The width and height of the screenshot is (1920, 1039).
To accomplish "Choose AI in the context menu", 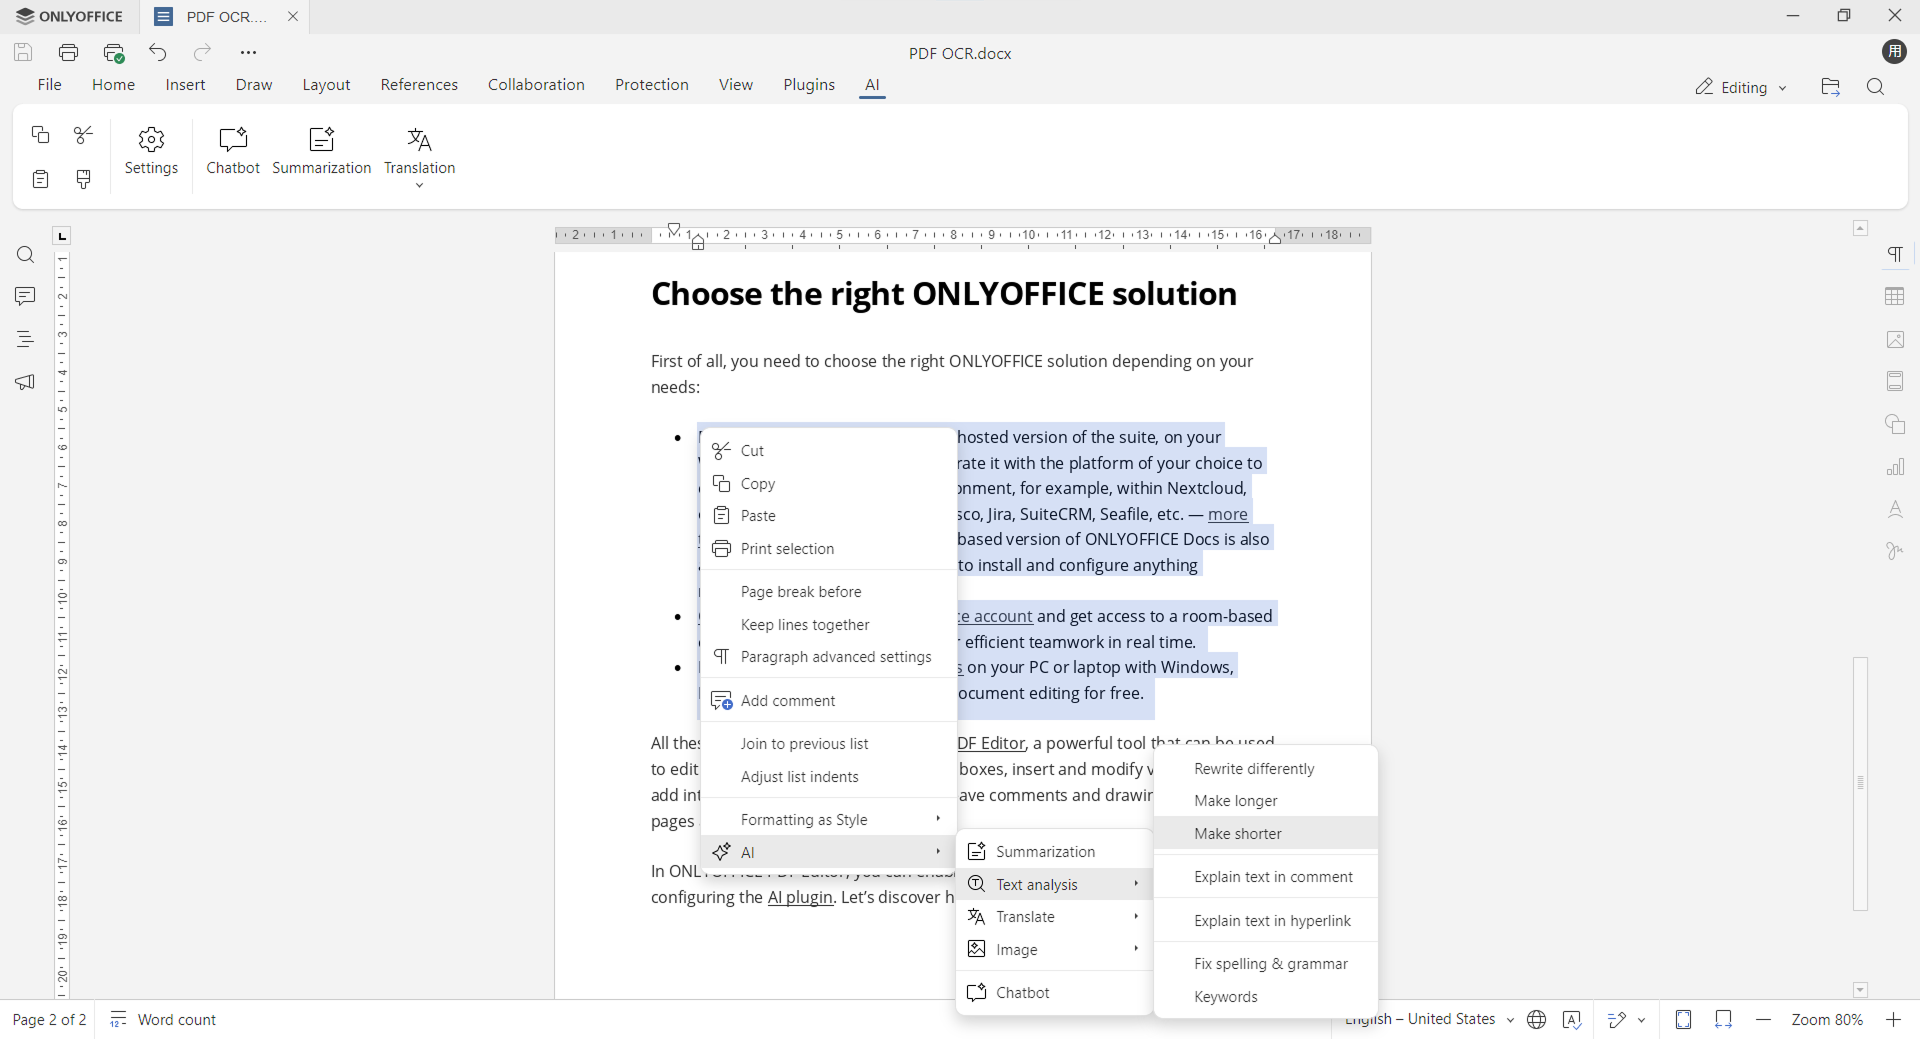I will (828, 852).
